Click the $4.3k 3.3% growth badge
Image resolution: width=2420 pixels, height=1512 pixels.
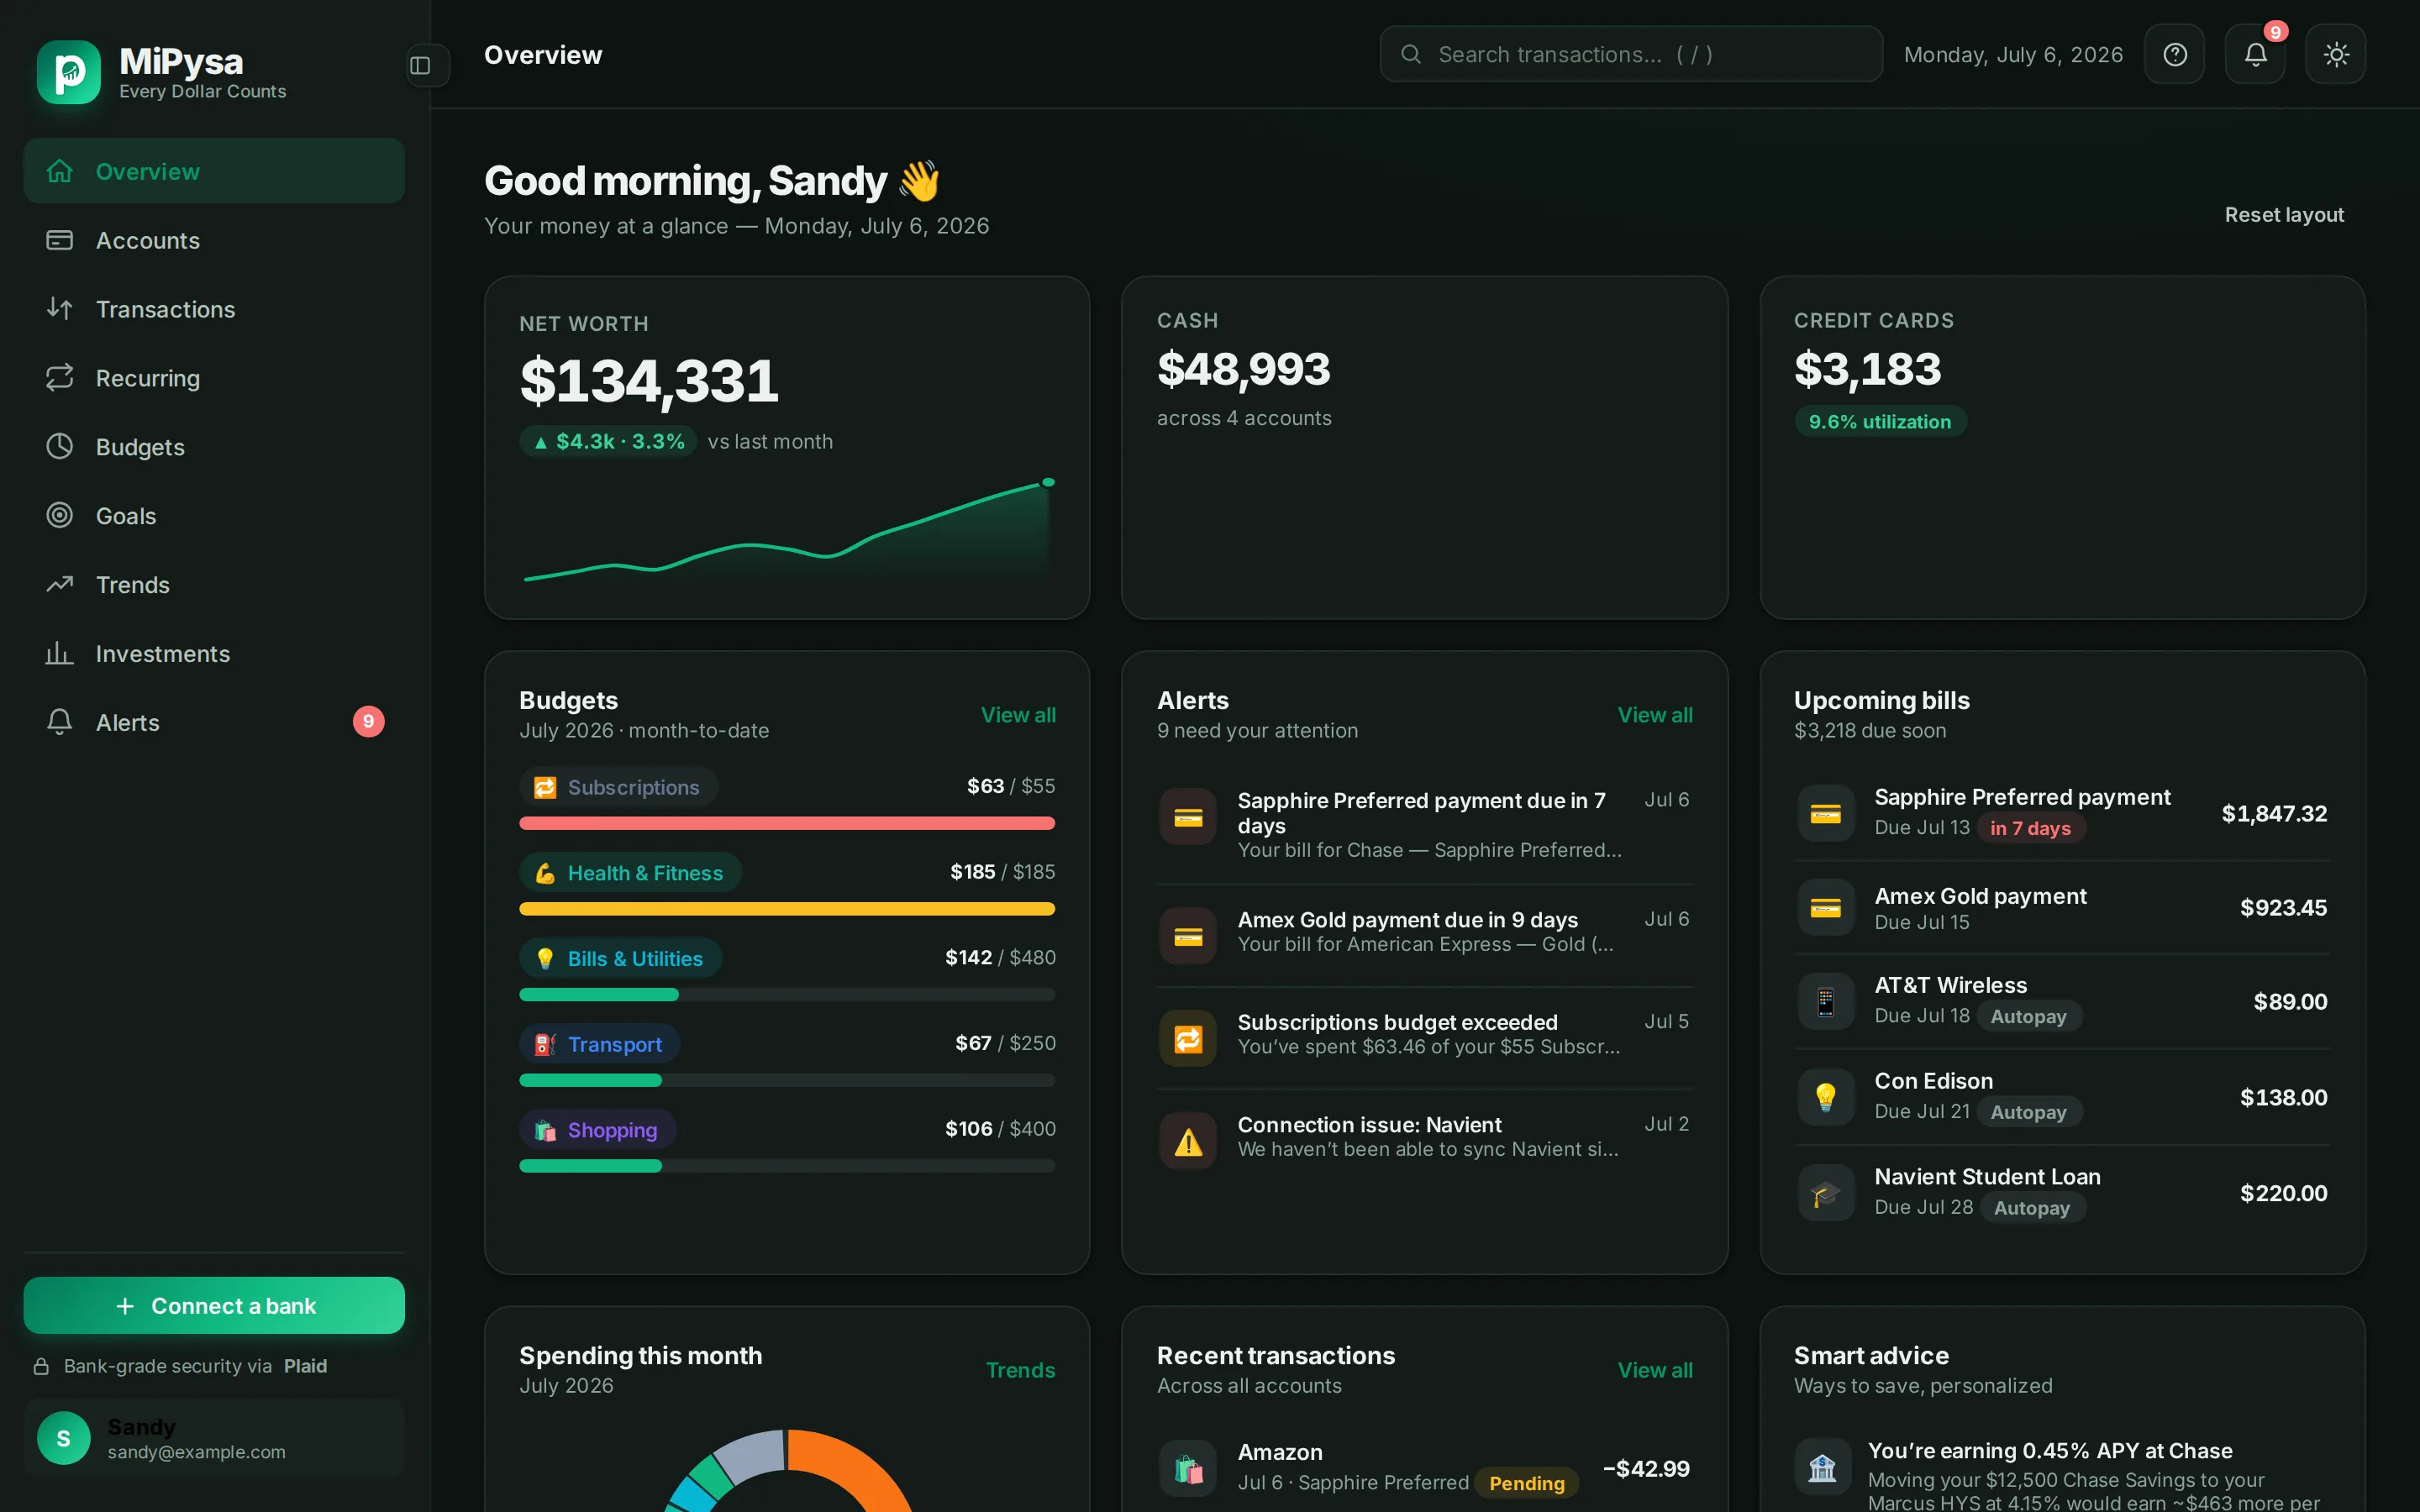click(x=608, y=441)
